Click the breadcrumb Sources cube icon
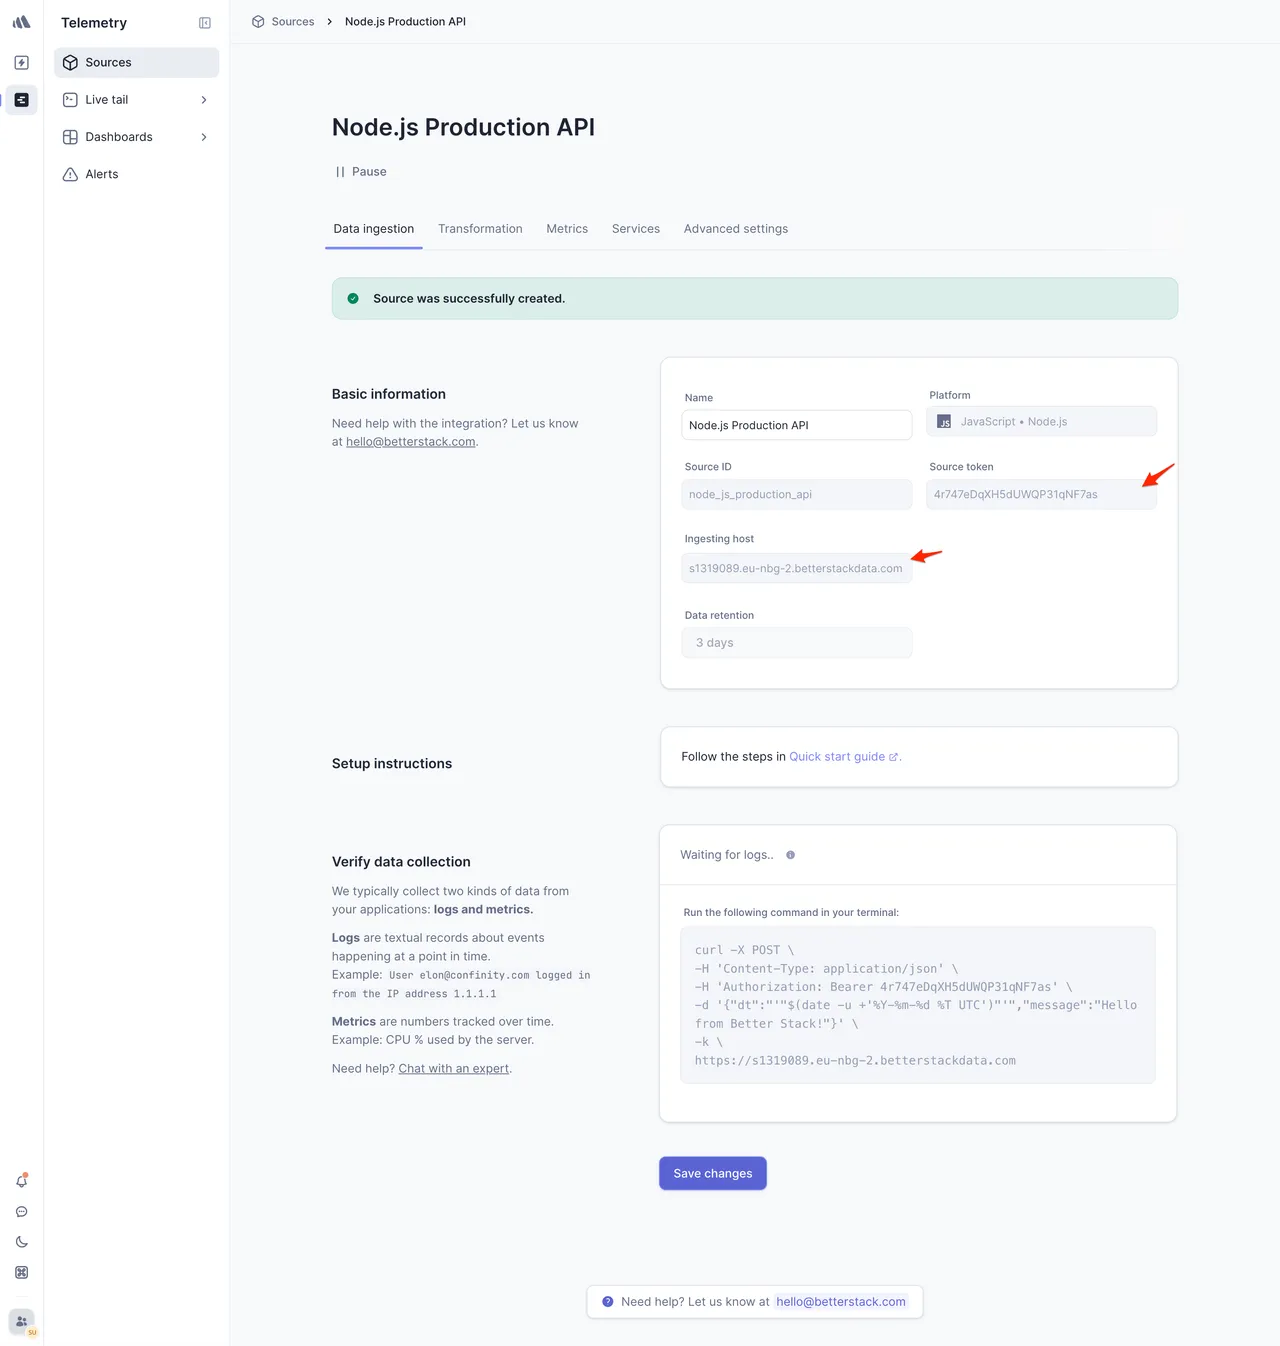Screen dimensions: 1280x1346 pyautogui.click(x=258, y=21)
